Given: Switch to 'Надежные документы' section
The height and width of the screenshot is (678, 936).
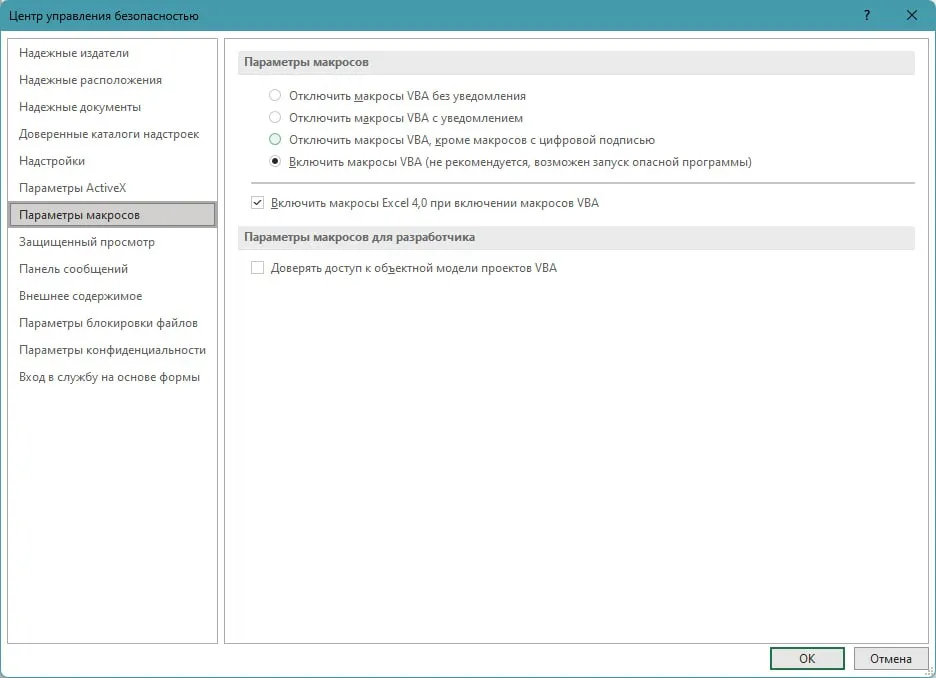Looking at the screenshot, I should (80, 107).
